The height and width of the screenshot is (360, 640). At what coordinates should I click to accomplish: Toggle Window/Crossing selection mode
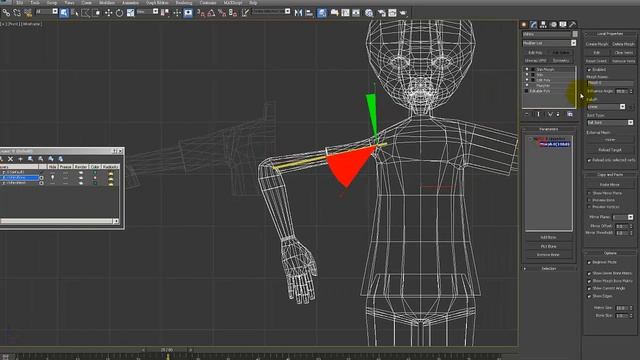click(x=96, y=13)
